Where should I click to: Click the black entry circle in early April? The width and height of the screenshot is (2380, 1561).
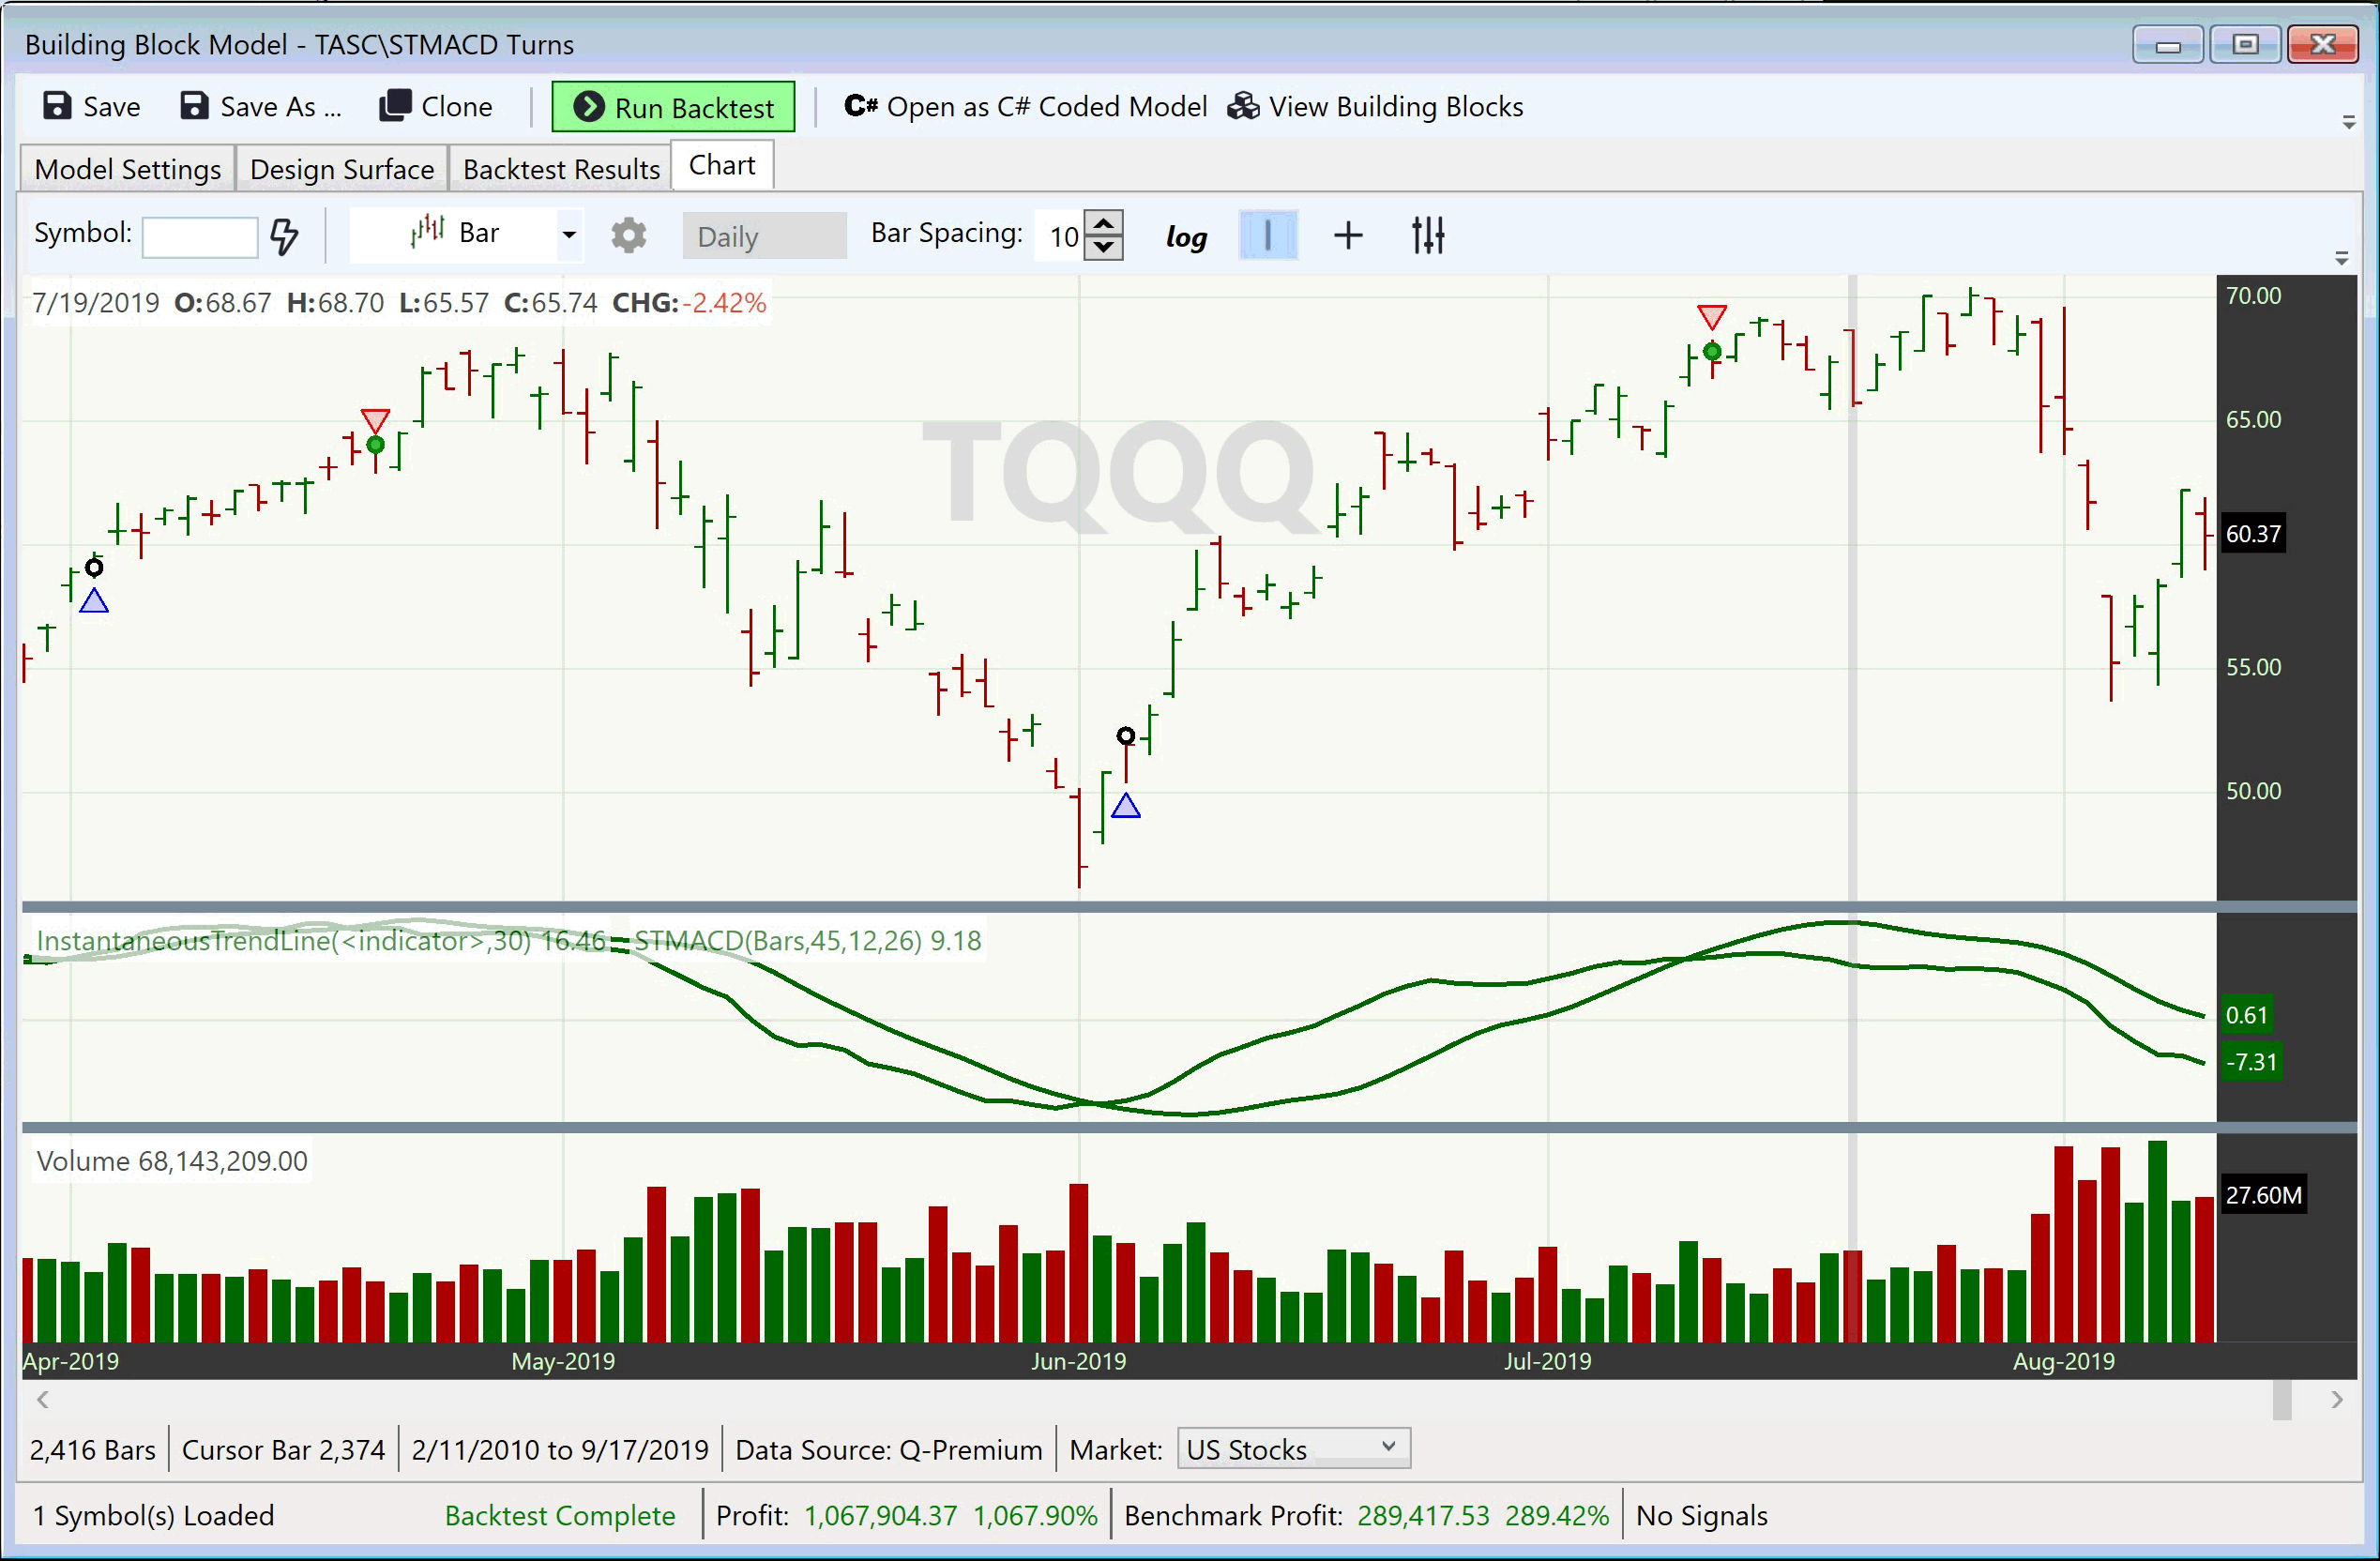click(94, 568)
